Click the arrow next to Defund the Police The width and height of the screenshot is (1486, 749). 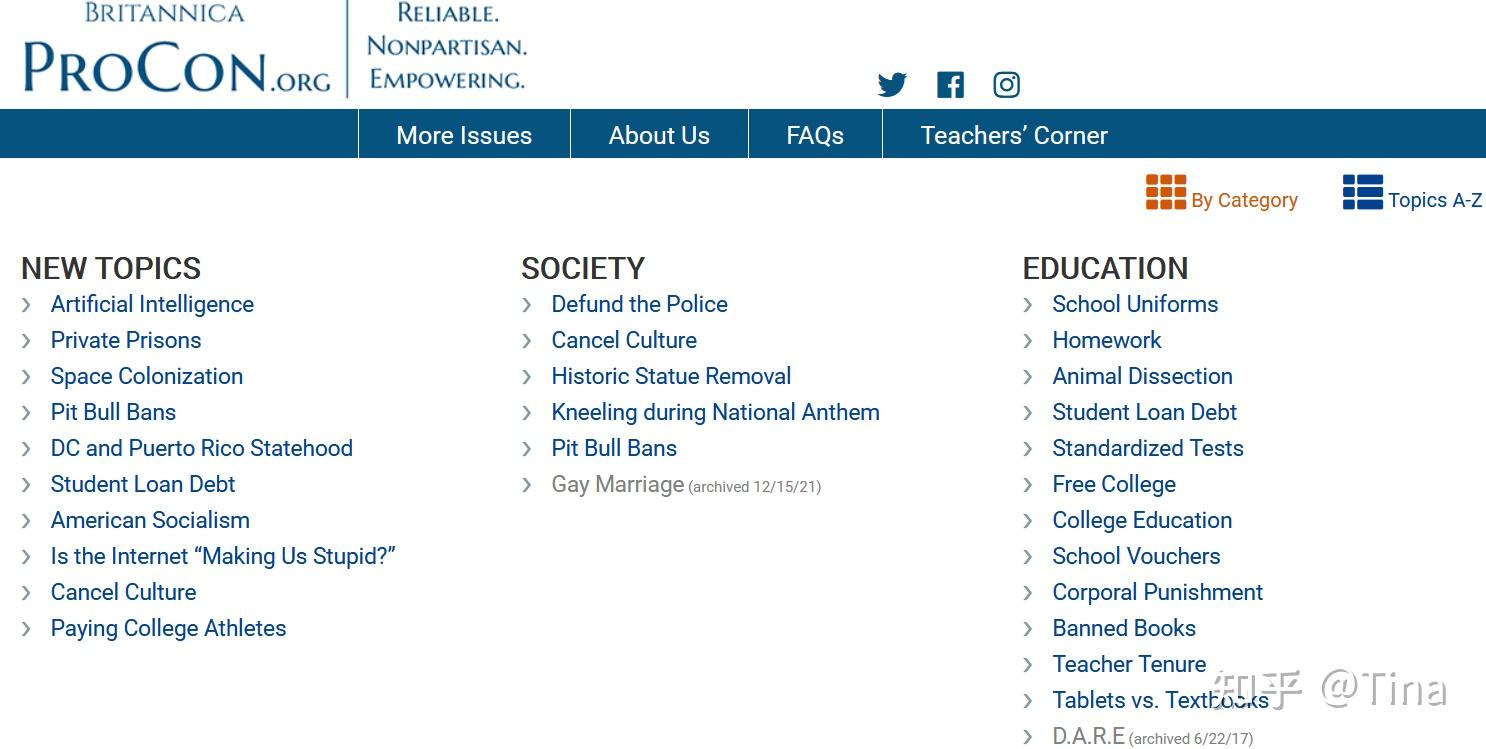point(527,305)
